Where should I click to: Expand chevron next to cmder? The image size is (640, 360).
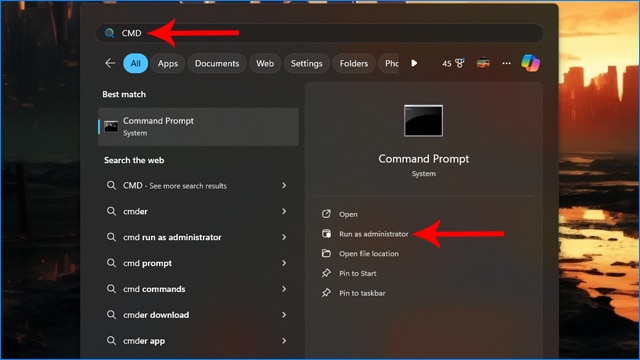pos(284,211)
